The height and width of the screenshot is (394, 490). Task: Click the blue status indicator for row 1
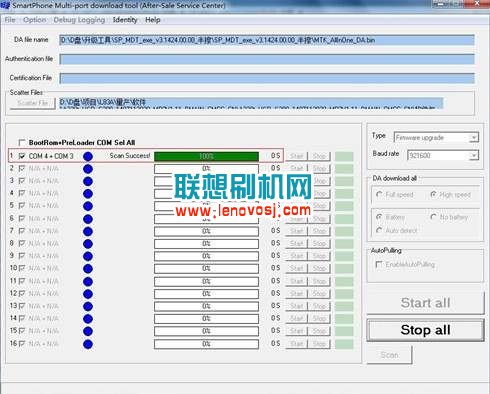point(88,156)
